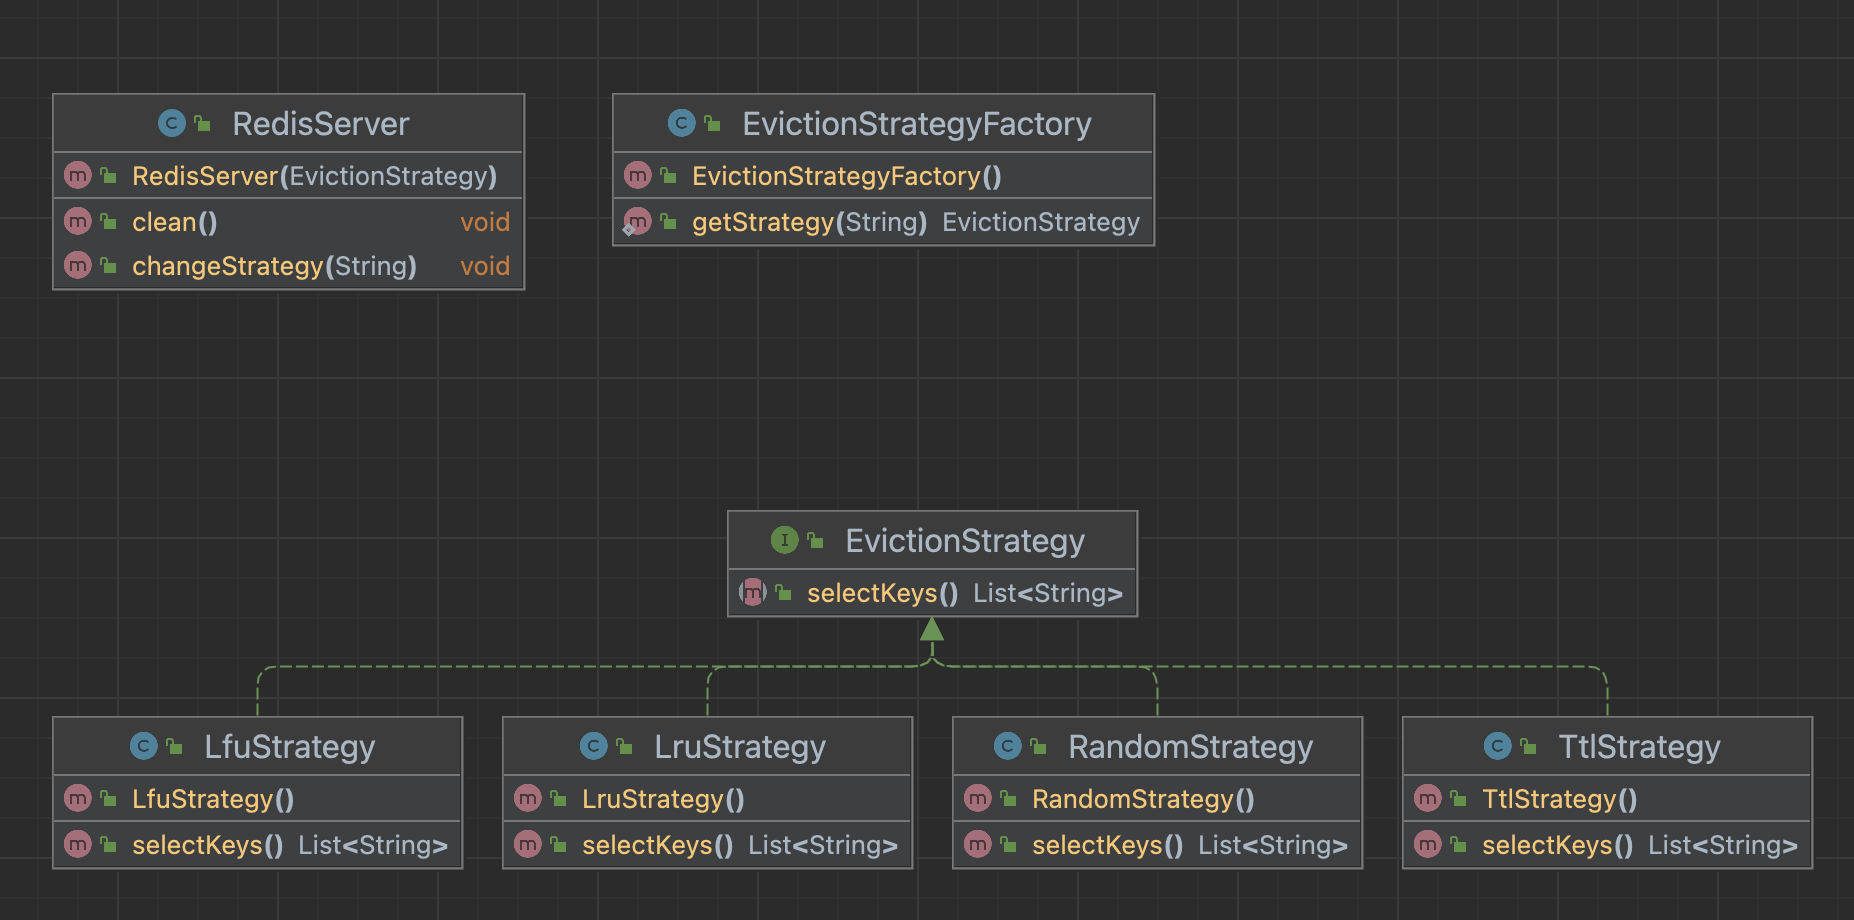Select the RedisServer(EvictionStrategy) constructor row

[289, 175]
